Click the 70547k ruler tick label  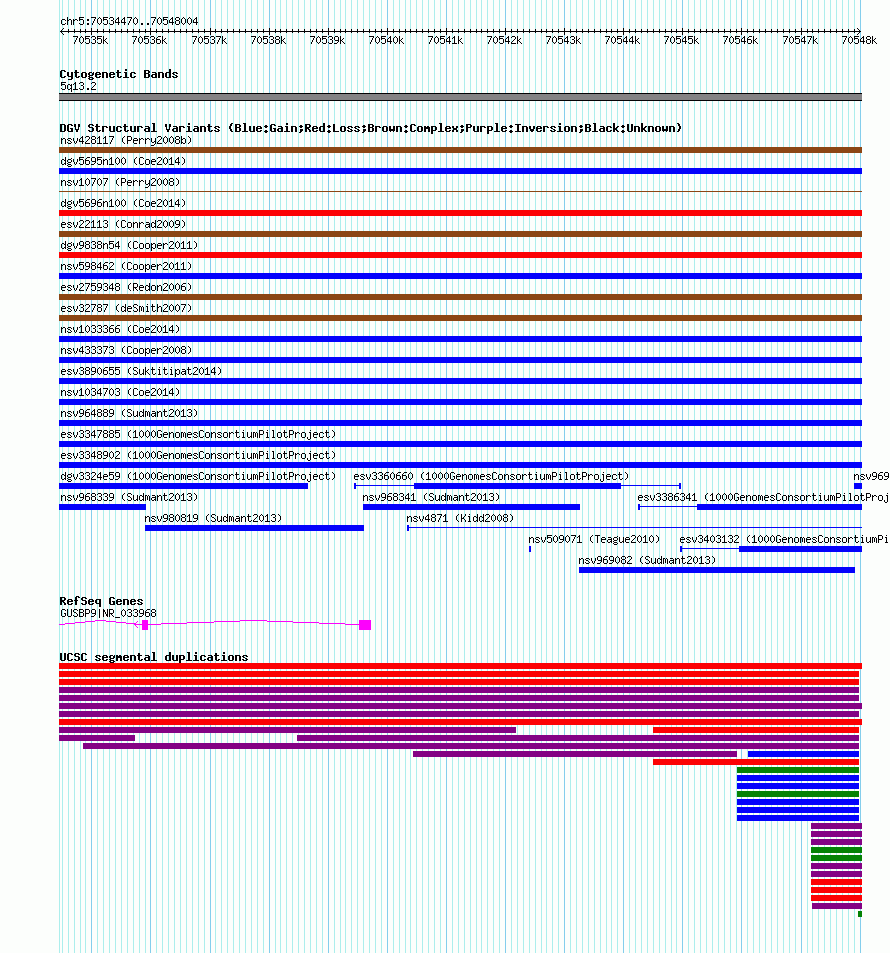pyautogui.click(x=800, y=40)
